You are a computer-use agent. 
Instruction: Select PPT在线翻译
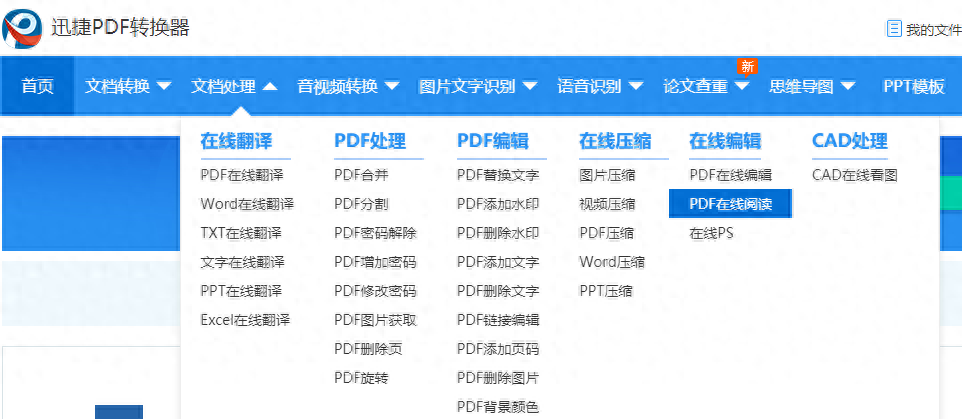[241, 291]
